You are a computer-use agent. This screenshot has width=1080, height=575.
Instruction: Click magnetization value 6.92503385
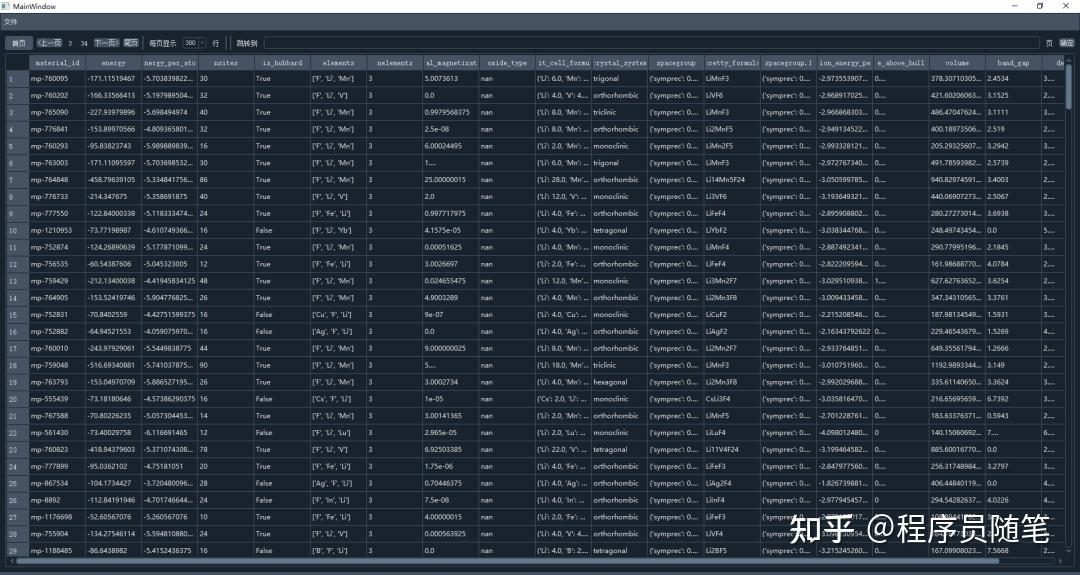click(450, 450)
